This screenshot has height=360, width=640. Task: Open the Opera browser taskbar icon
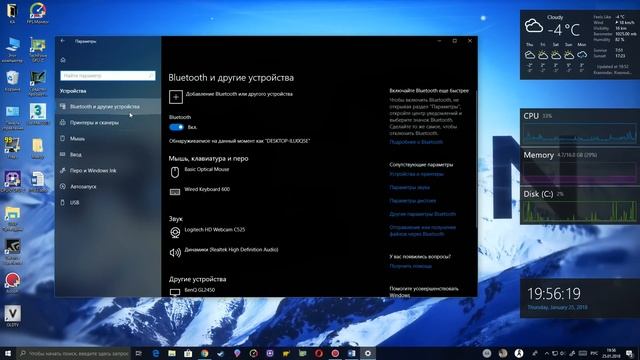tap(319, 353)
